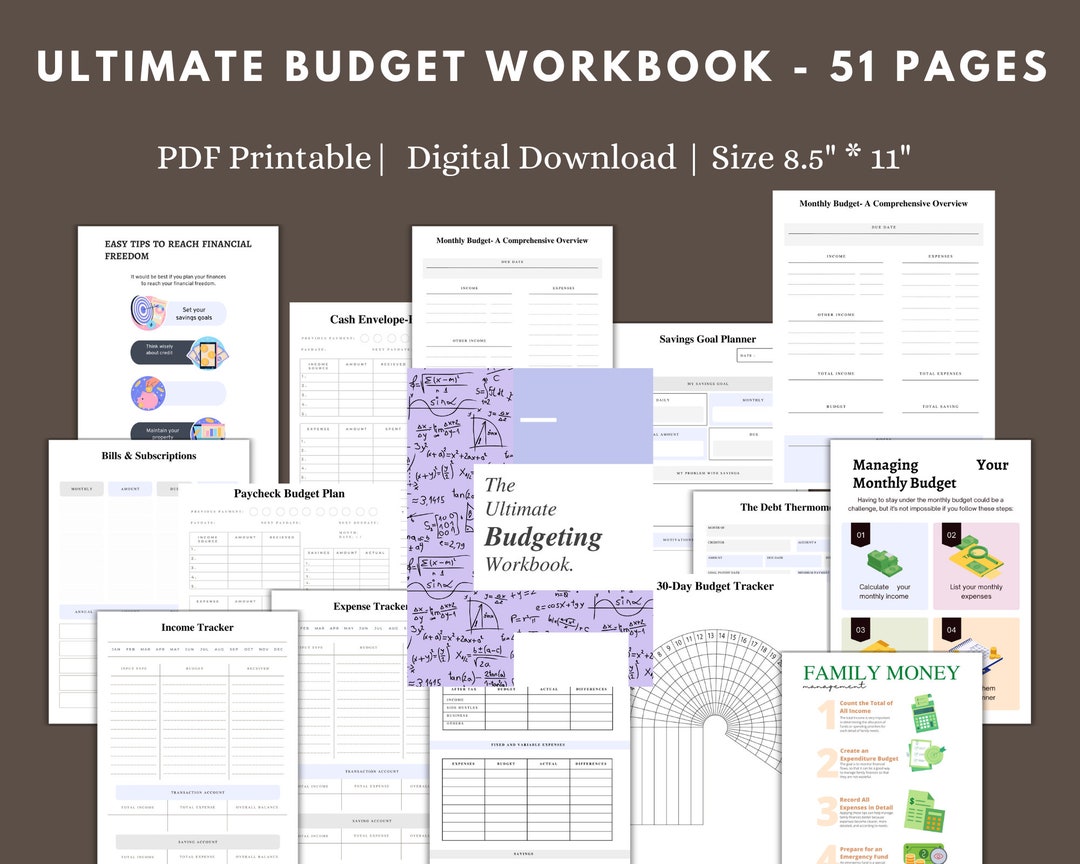Click TOTAL SAVING on the top-right Monthly Budget page
This screenshot has width=1080, height=864.
(x=940, y=407)
